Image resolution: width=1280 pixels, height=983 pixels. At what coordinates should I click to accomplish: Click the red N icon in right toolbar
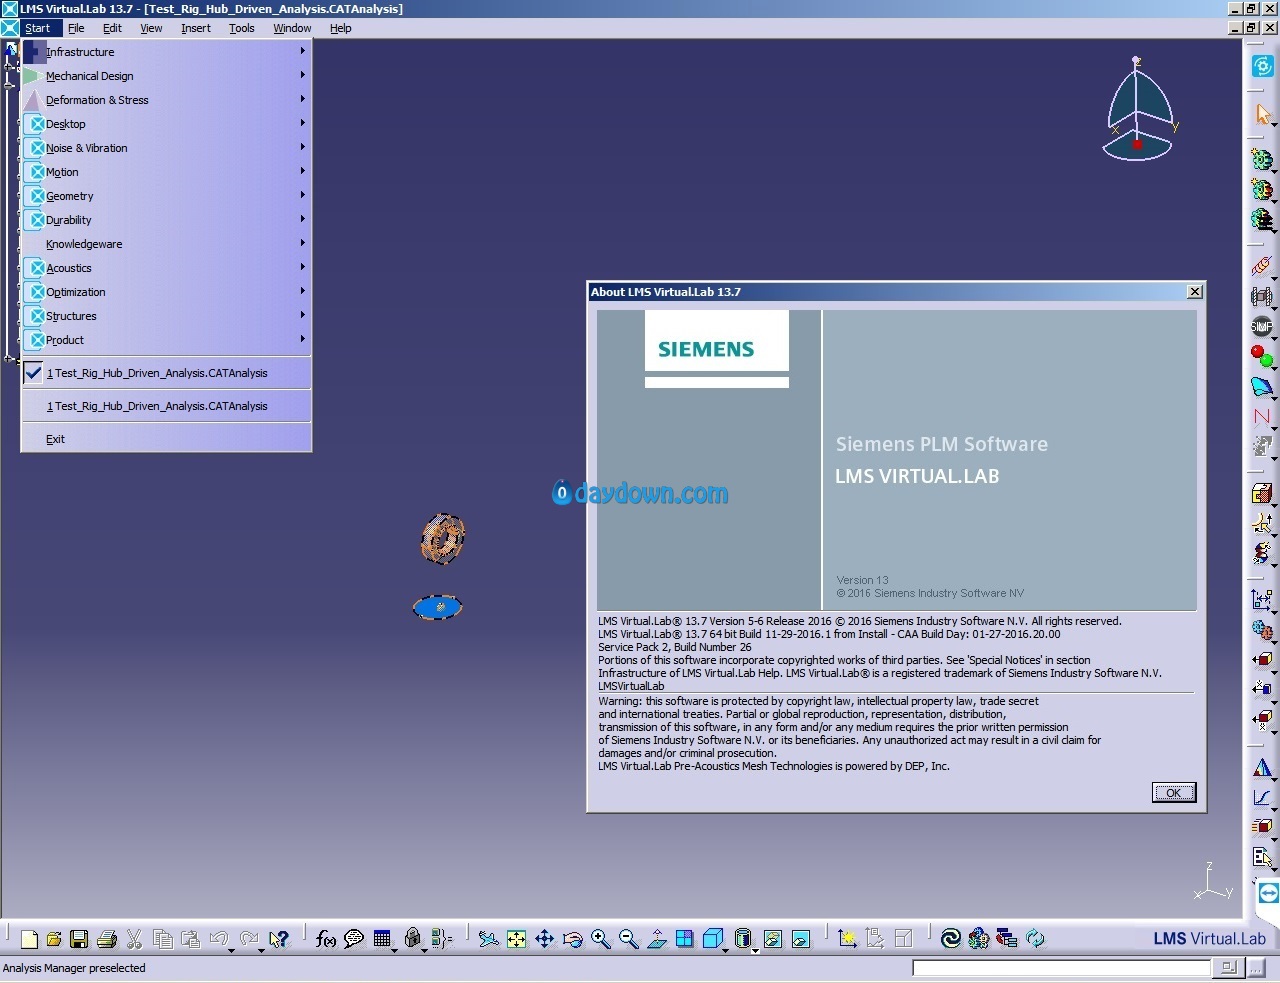(x=1262, y=416)
